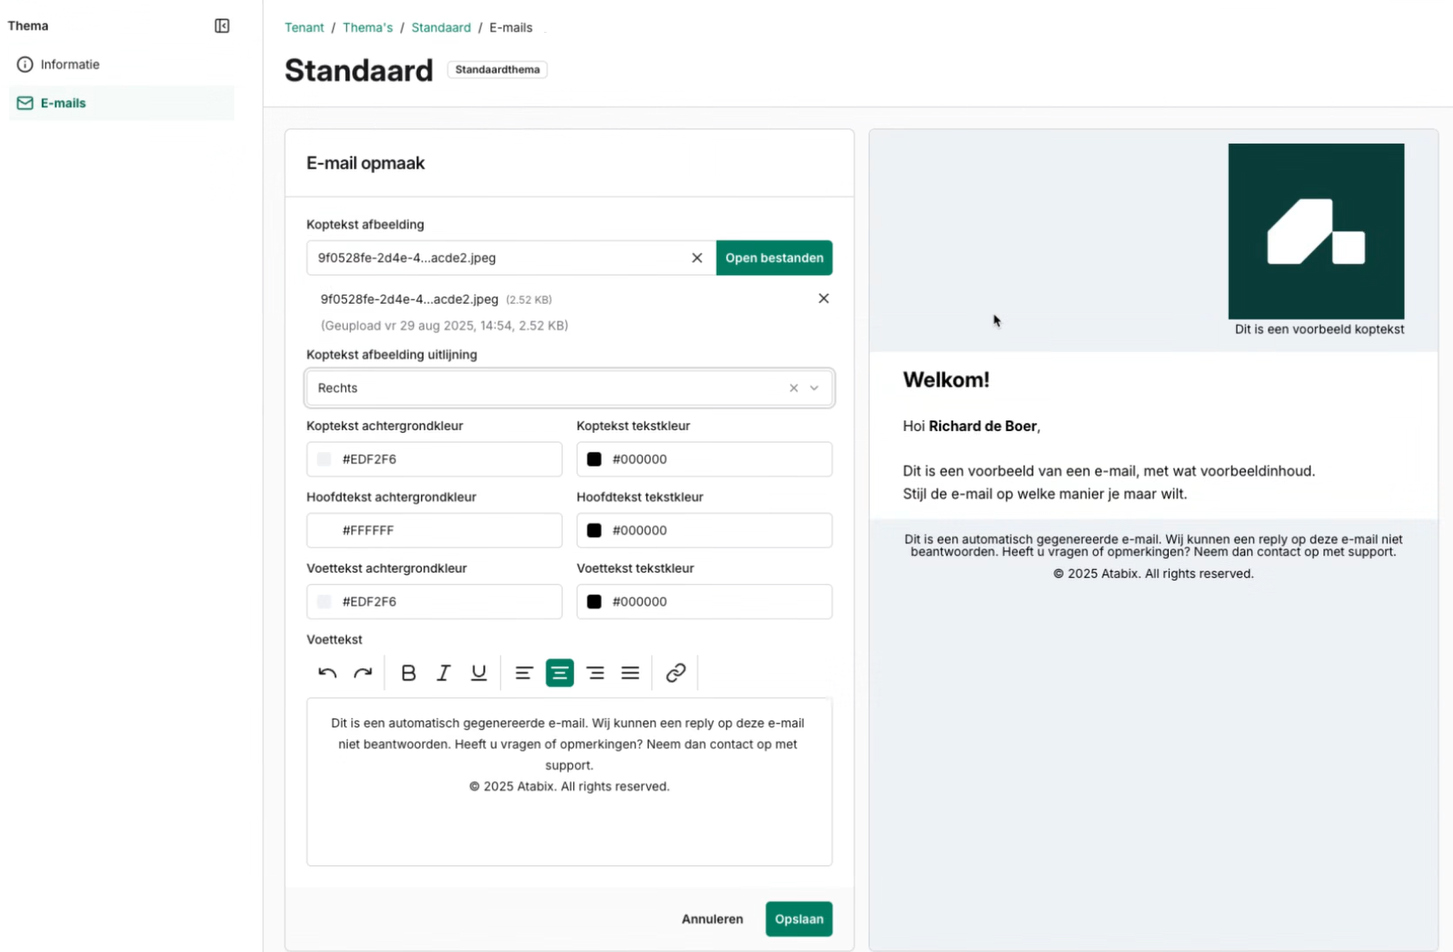Click the undo icon in Voettekst editor
1453x952 pixels.
[x=327, y=673]
